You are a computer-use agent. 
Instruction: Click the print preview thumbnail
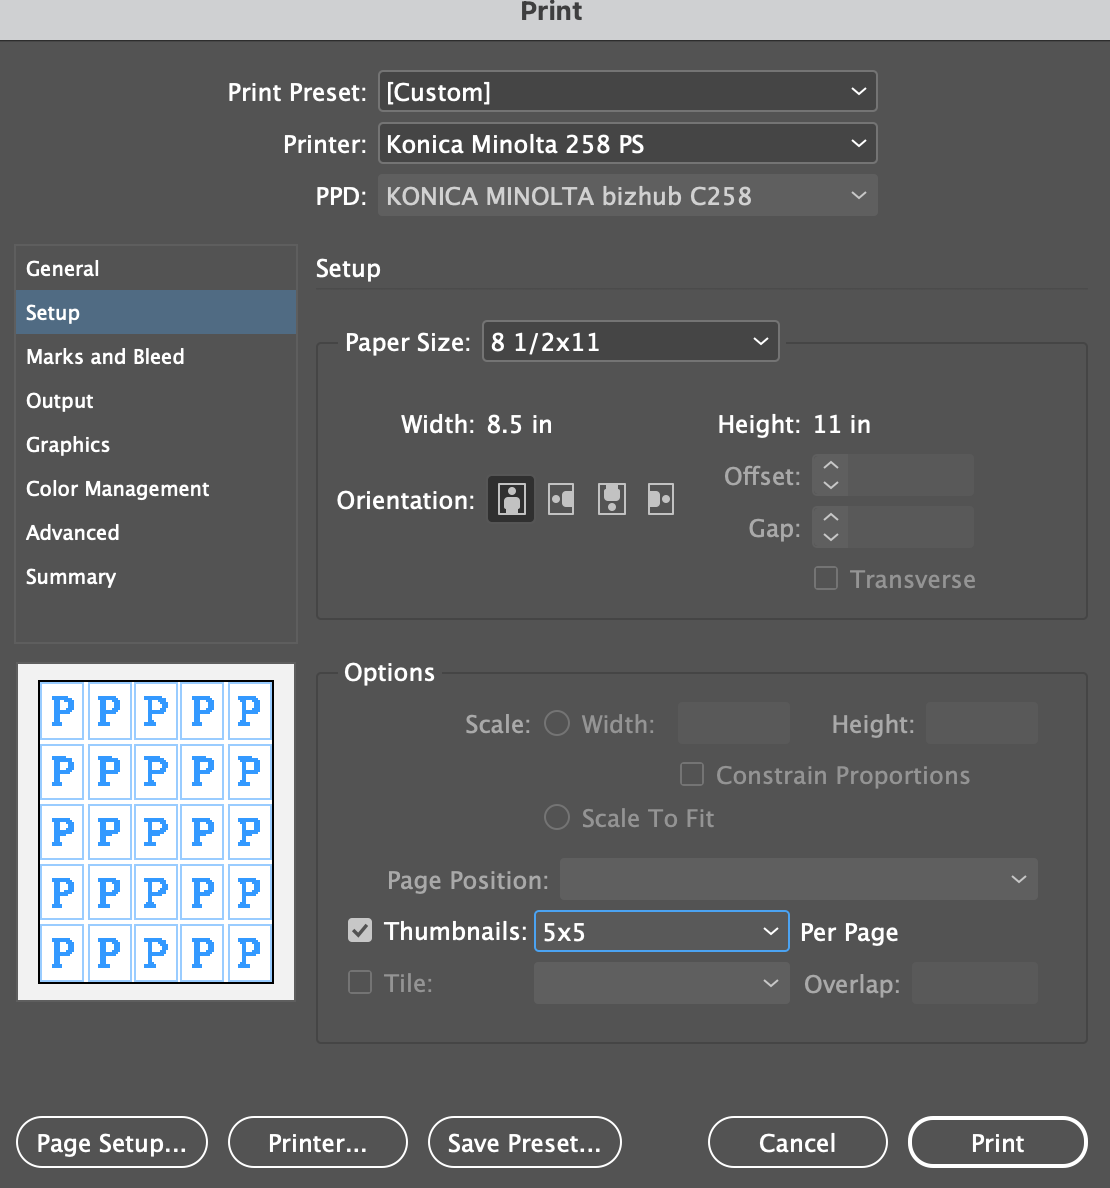(155, 831)
